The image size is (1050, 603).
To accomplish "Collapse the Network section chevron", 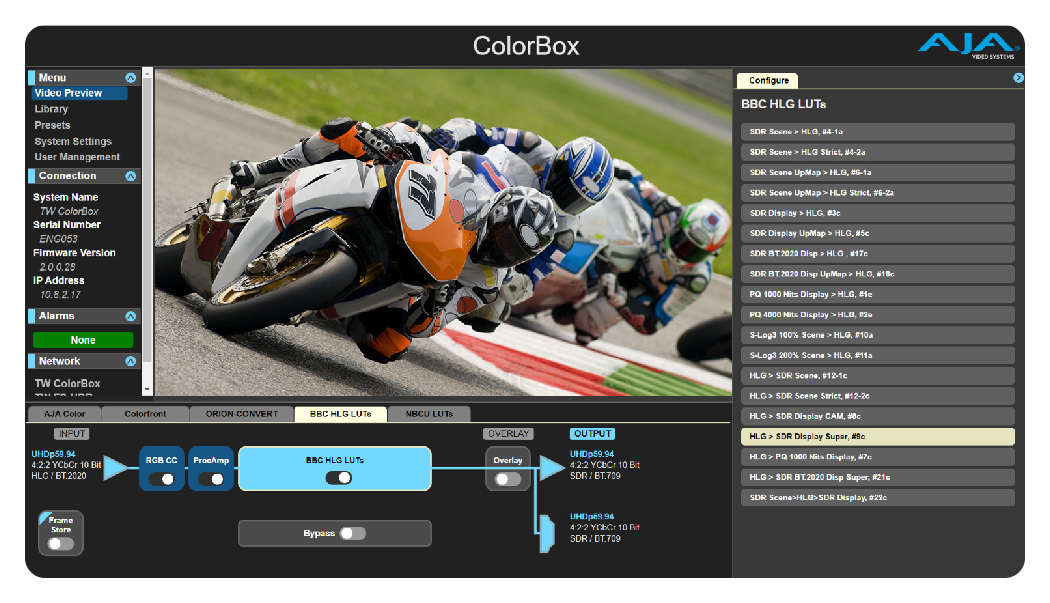I will (x=131, y=361).
